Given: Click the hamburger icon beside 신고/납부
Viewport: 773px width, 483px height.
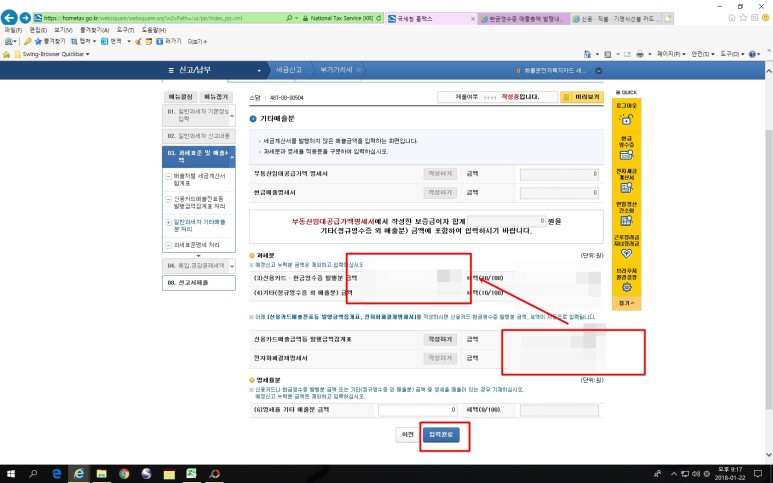Looking at the screenshot, I should point(171,70).
